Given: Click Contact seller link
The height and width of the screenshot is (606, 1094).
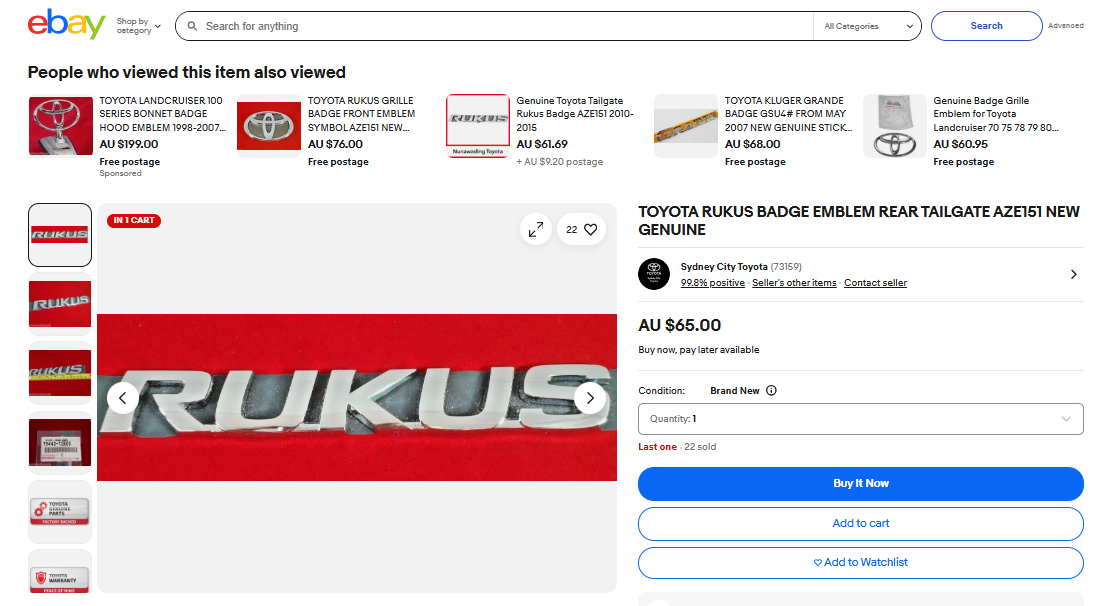Looking at the screenshot, I should click(x=875, y=283).
